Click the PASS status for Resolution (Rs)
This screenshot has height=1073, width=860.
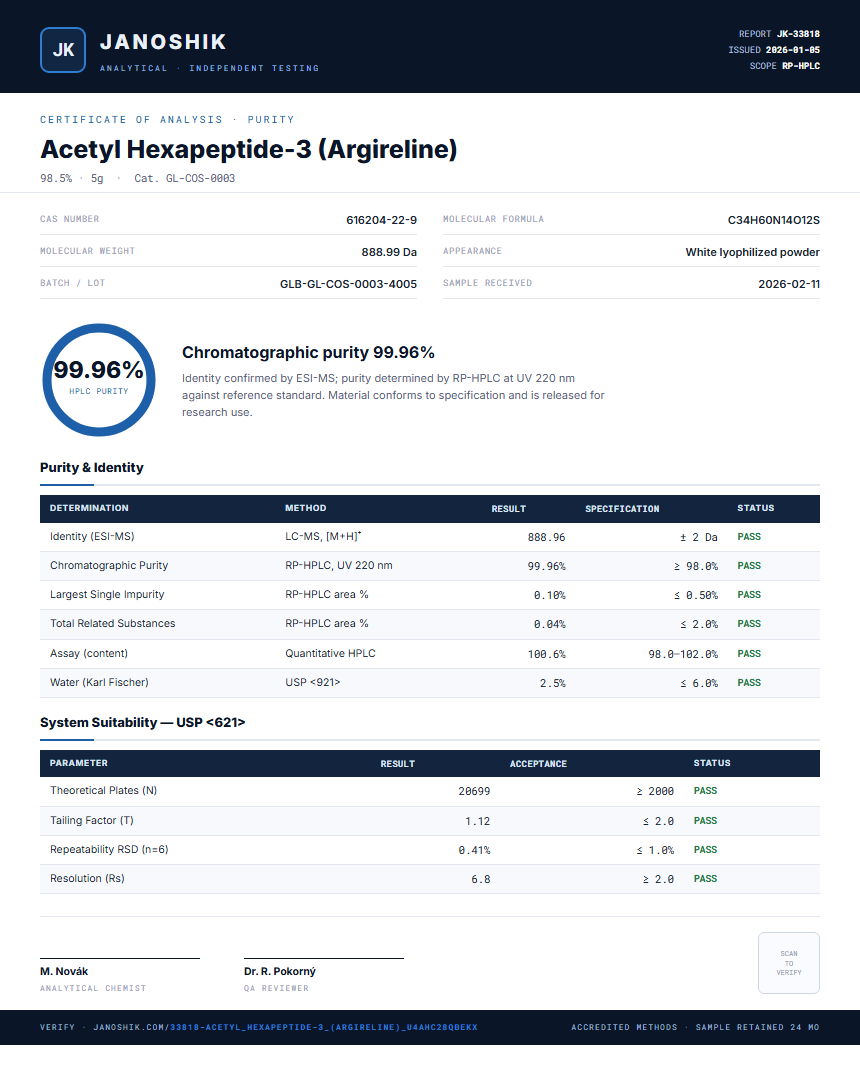[x=705, y=879]
